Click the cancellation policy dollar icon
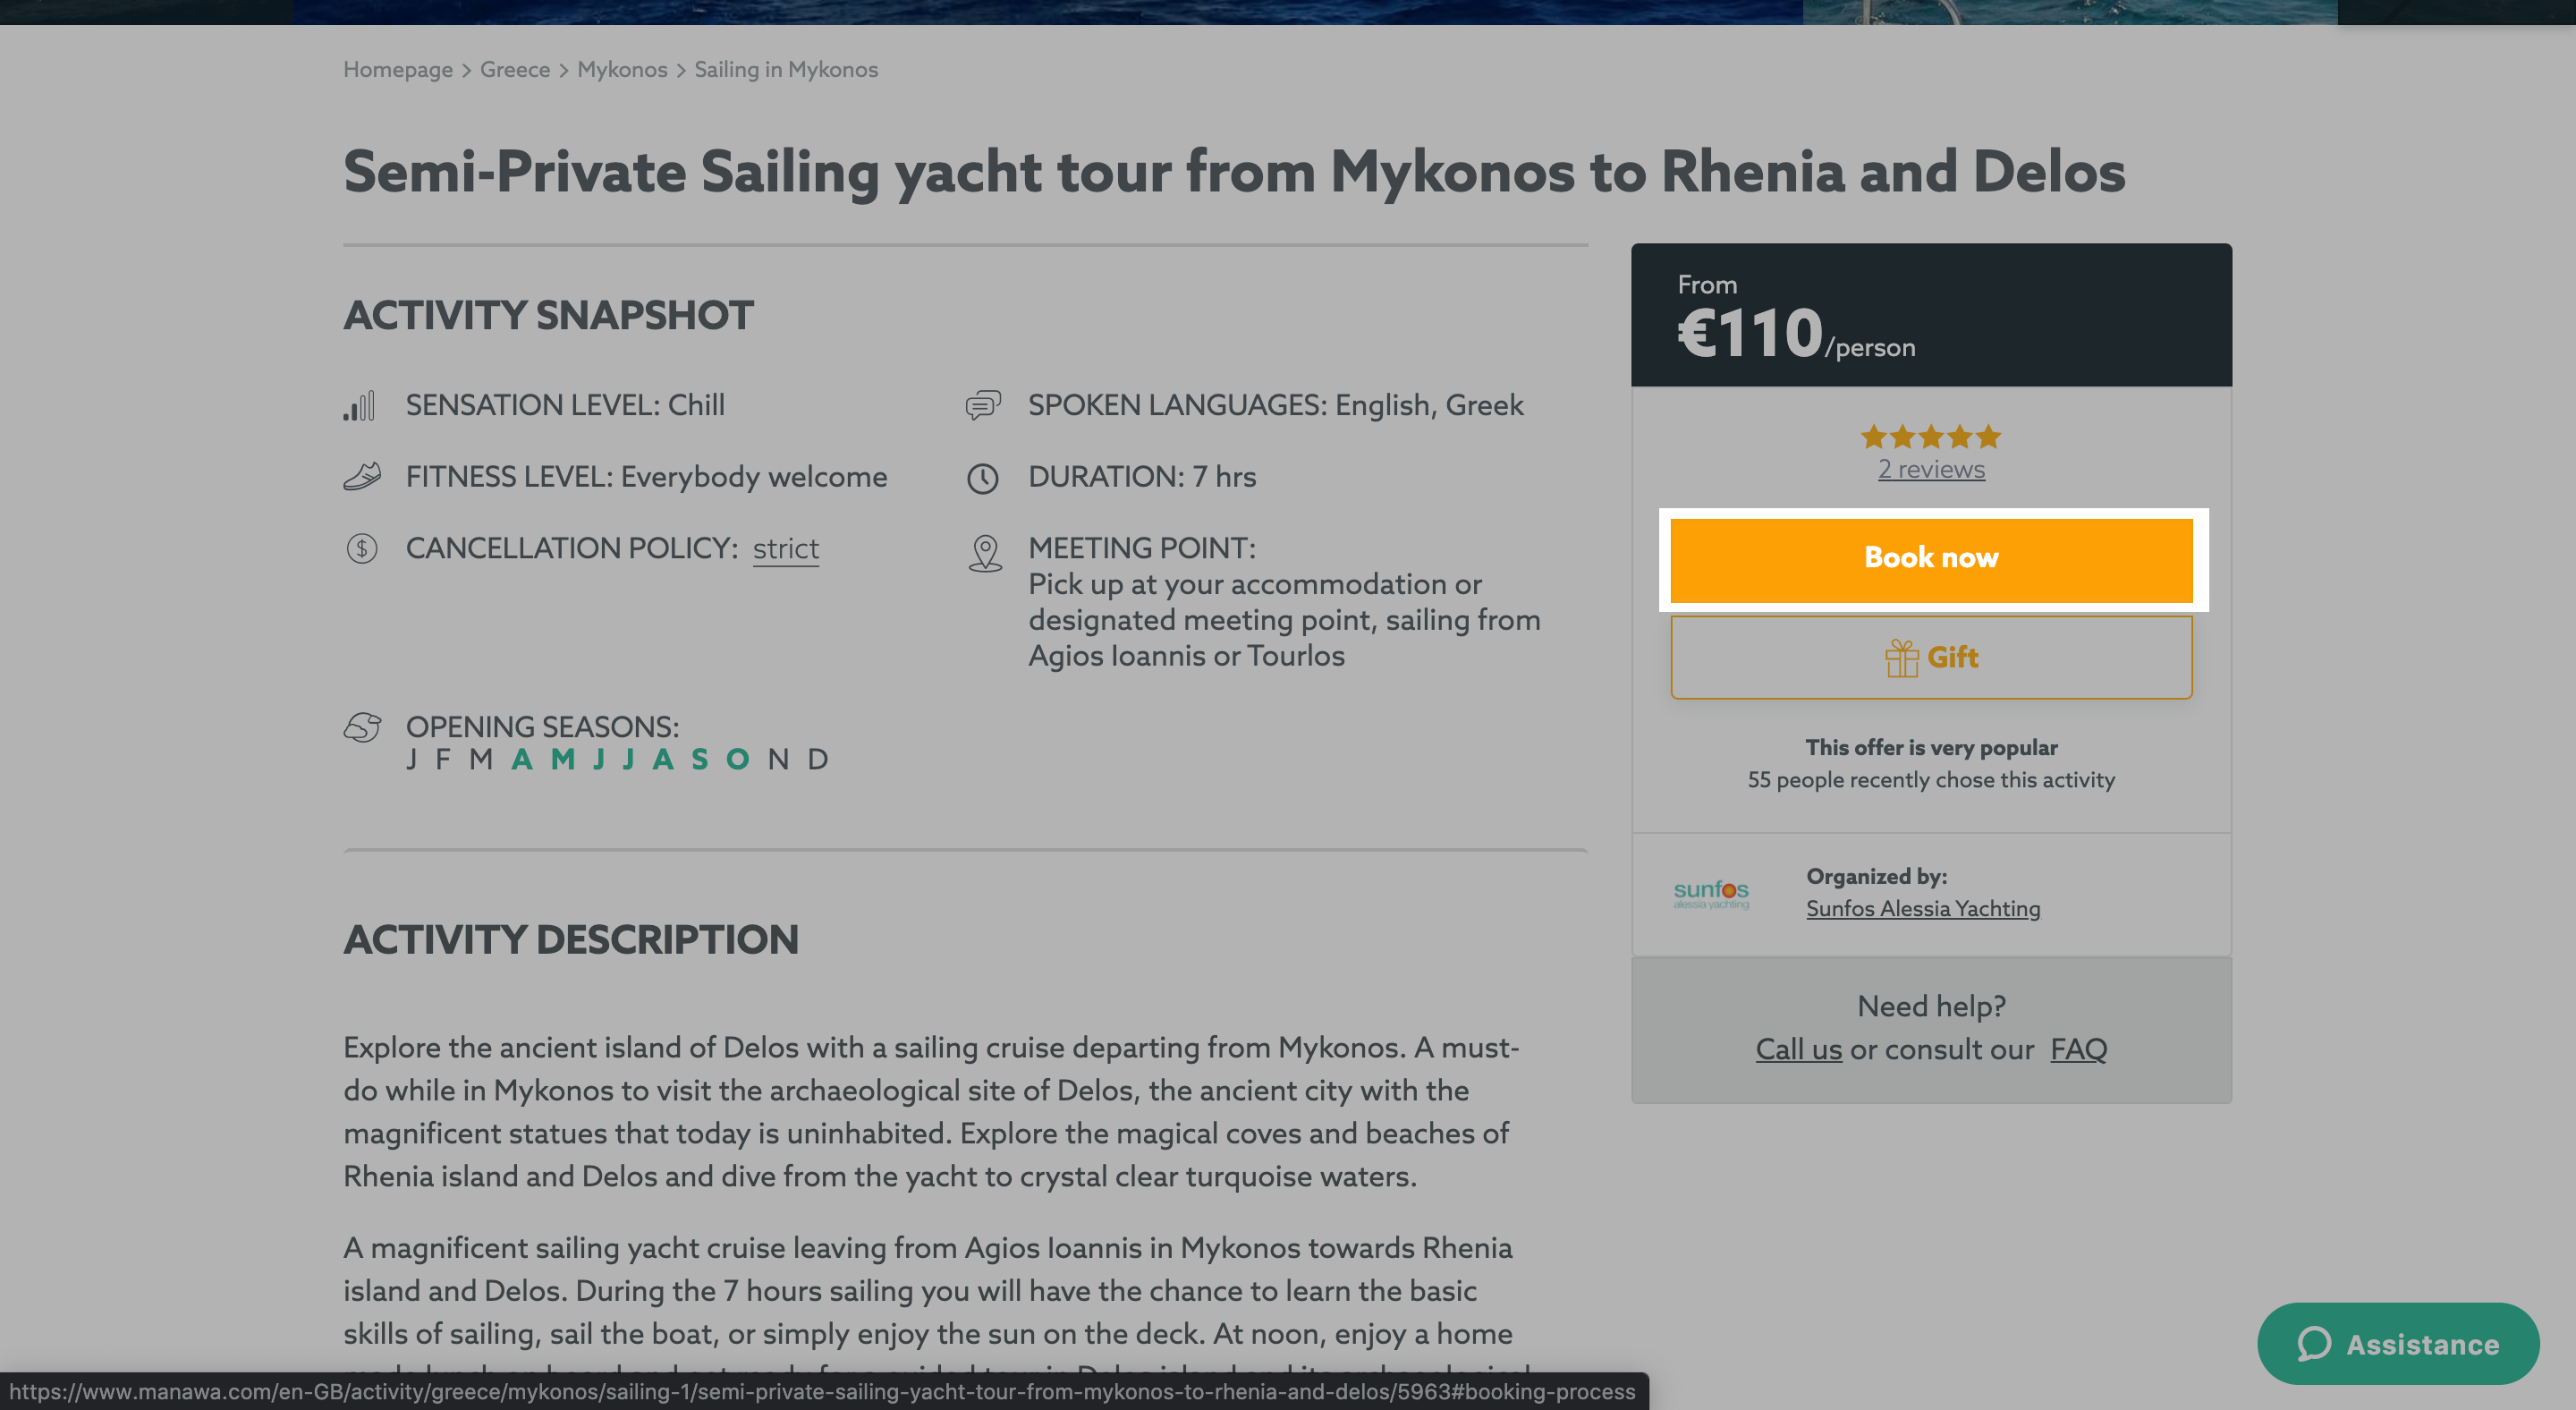Image resolution: width=2576 pixels, height=1410 pixels. point(361,549)
